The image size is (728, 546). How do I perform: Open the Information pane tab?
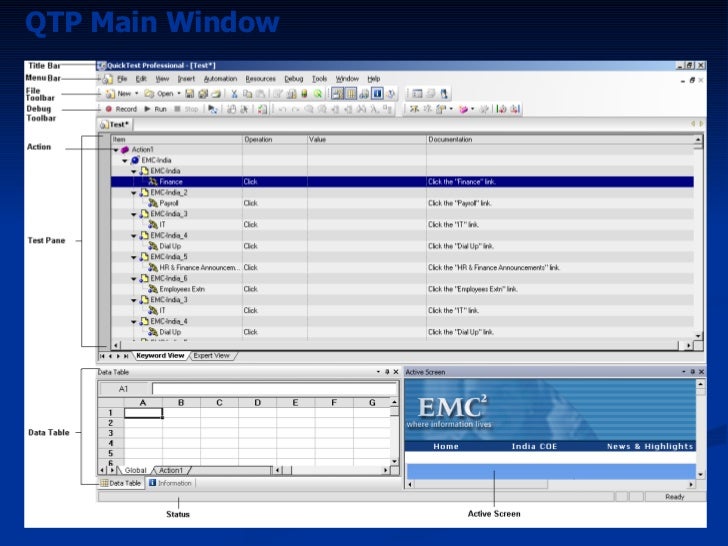170,483
